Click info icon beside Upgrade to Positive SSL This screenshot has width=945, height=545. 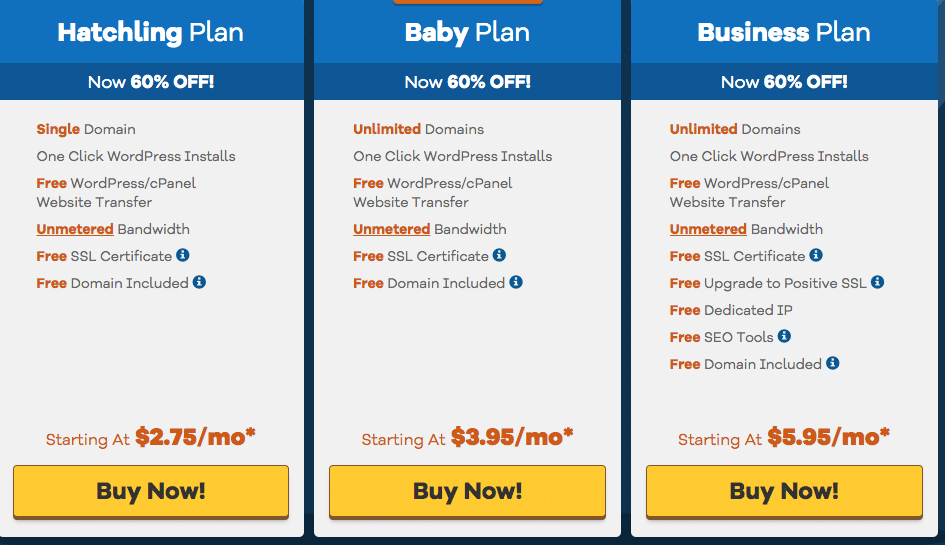pyautogui.click(x=877, y=283)
